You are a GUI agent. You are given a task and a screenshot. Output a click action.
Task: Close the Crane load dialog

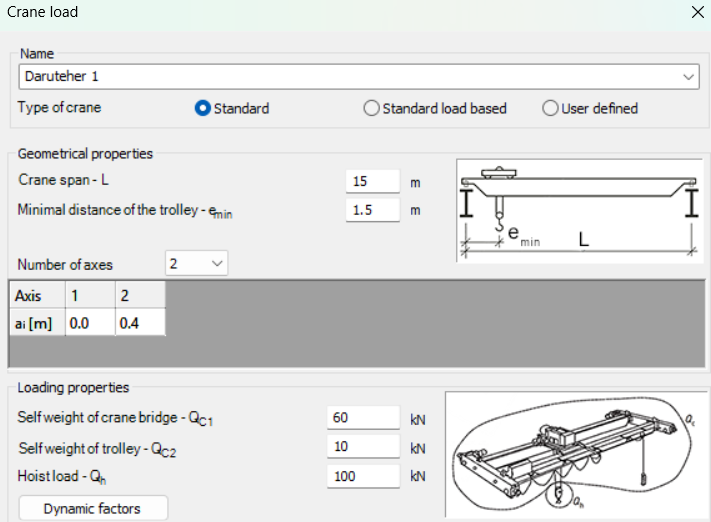697,12
